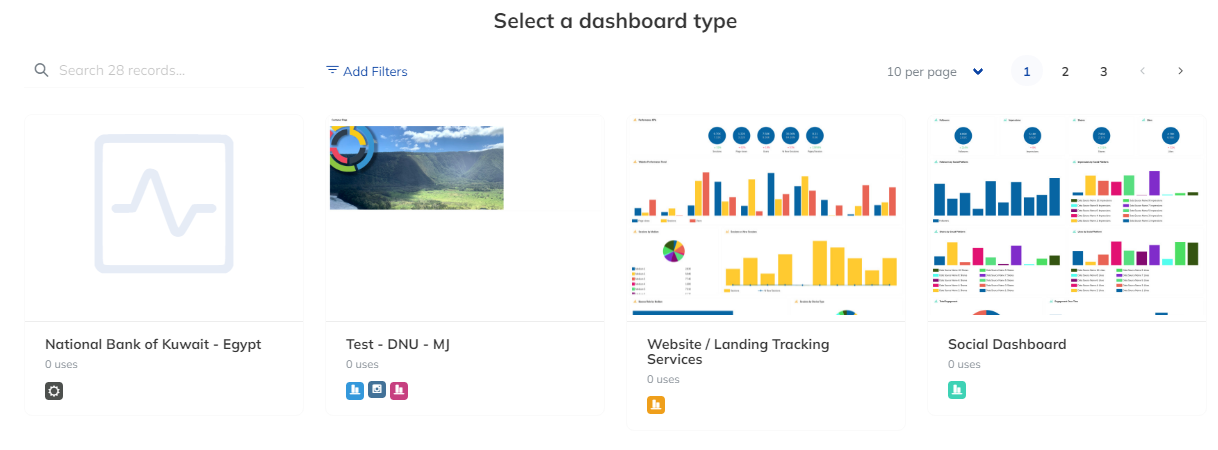Click the orange chart icon under Website / Landing Tracking

[656, 405]
